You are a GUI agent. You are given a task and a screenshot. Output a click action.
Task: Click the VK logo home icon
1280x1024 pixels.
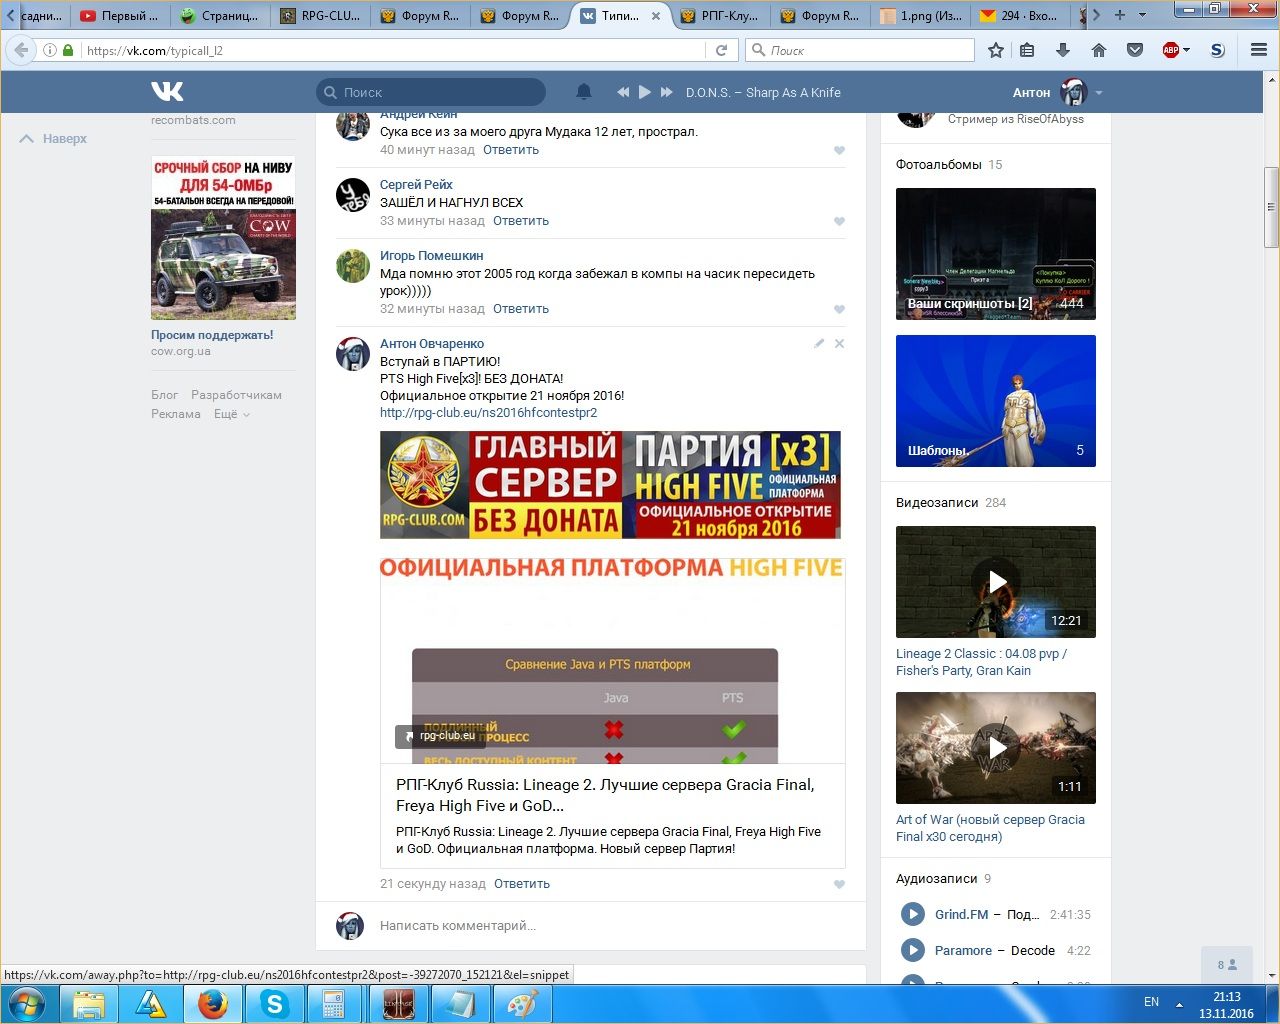(167, 92)
